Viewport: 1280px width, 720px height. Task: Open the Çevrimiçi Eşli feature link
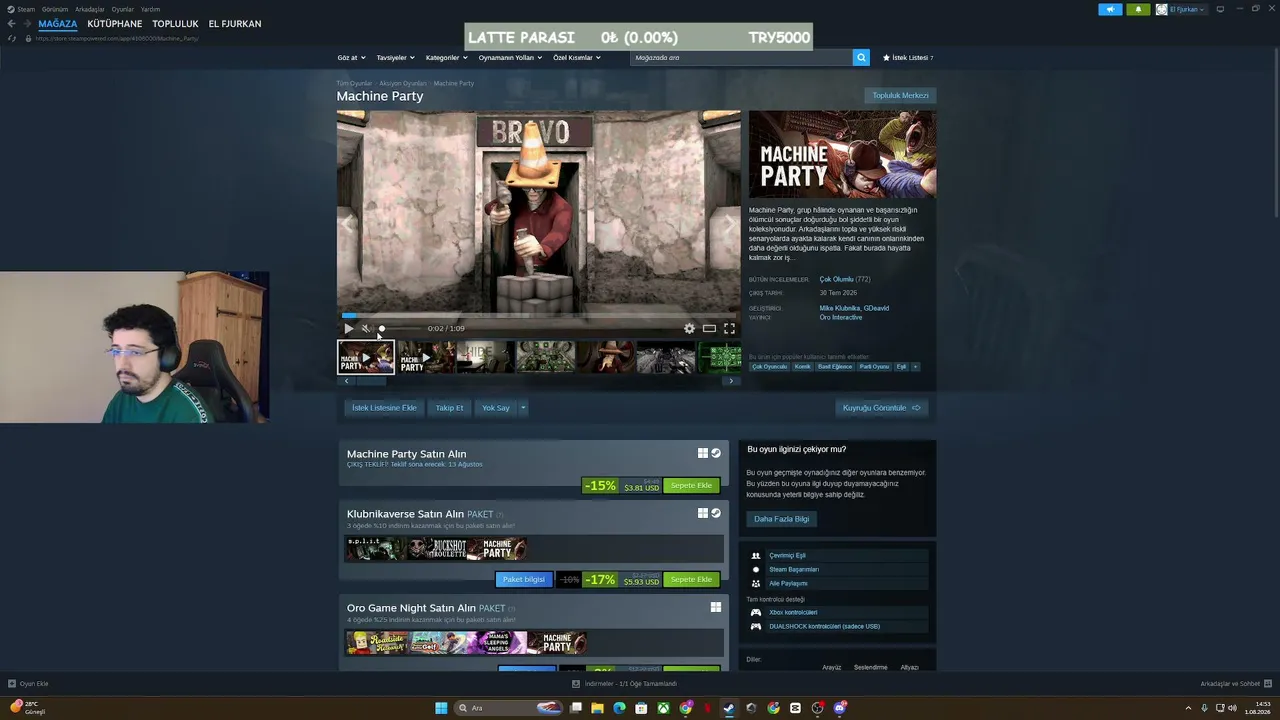pos(787,555)
